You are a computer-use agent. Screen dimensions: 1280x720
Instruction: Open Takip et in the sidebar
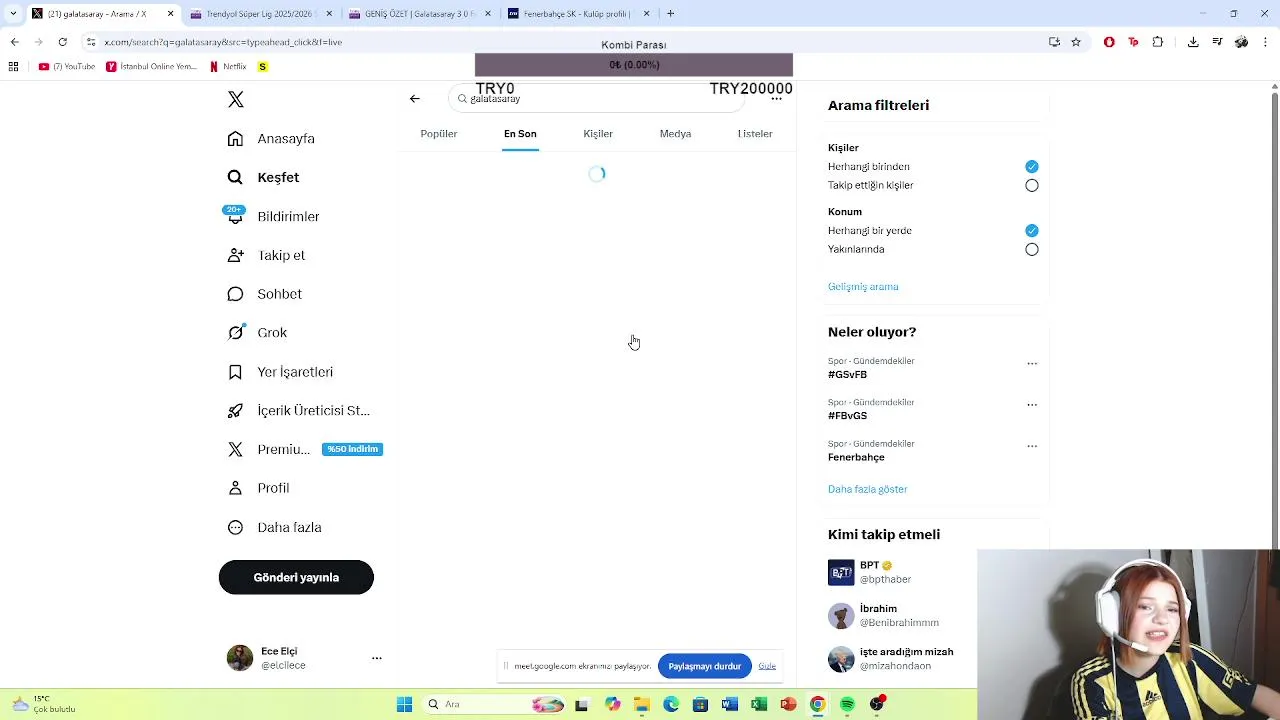(266, 255)
